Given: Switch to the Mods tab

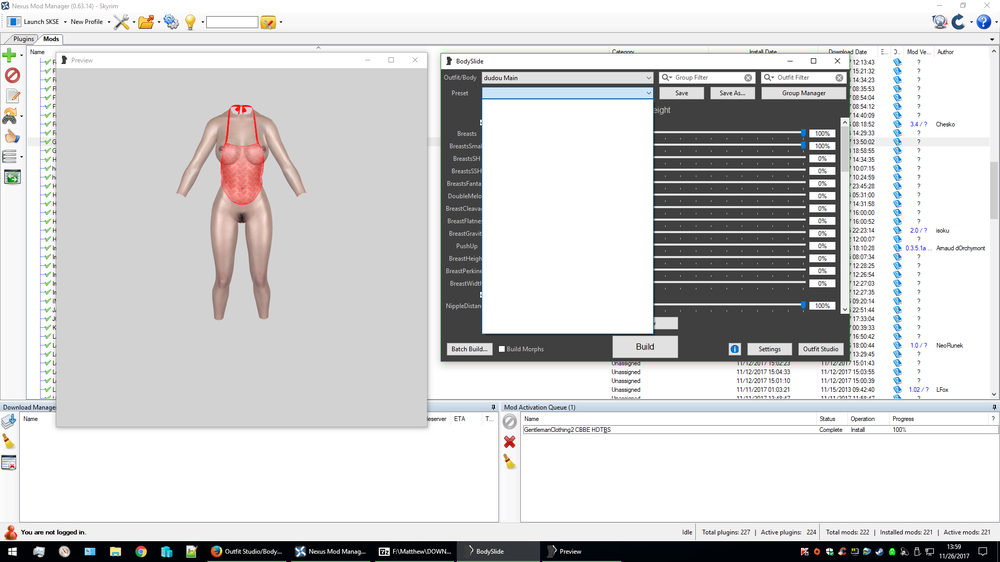Looking at the screenshot, I should tap(51, 39).
